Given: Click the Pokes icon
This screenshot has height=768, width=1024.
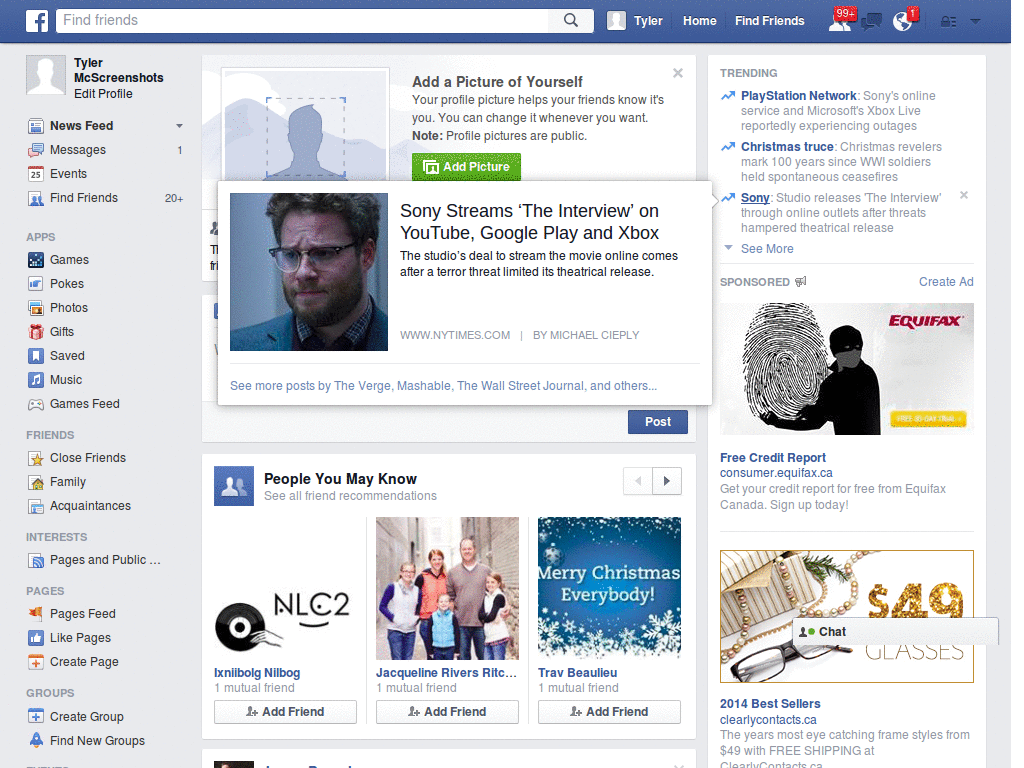Looking at the screenshot, I should [x=36, y=283].
